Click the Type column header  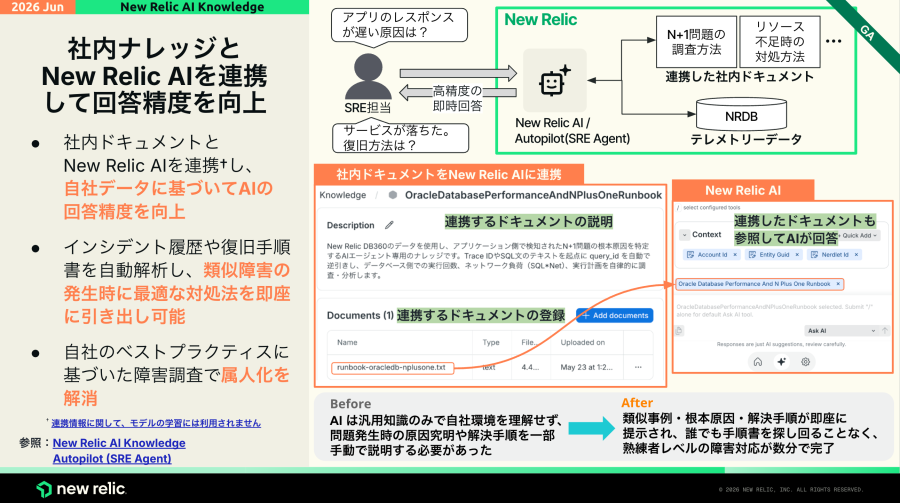click(x=491, y=342)
